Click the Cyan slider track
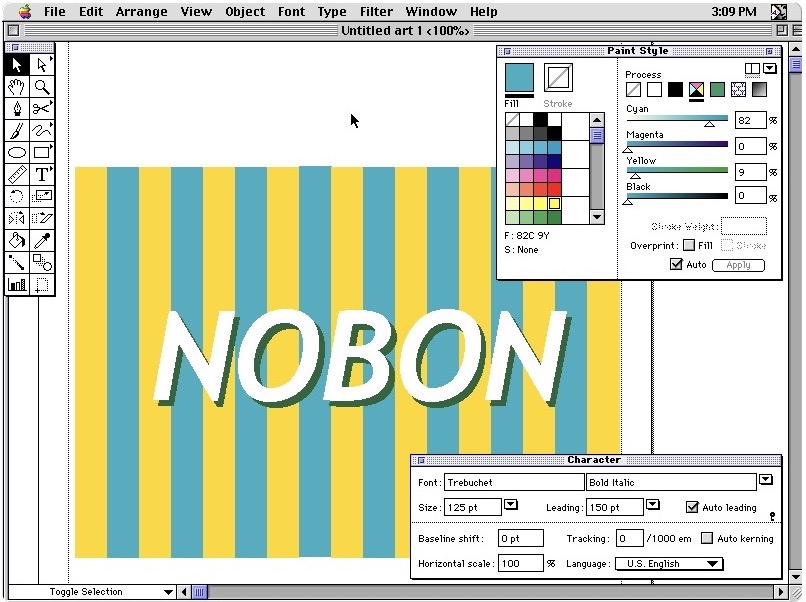Image resolution: width=806 pixels, height=602 pixels. pyautogui.click(x=677, y=119)
